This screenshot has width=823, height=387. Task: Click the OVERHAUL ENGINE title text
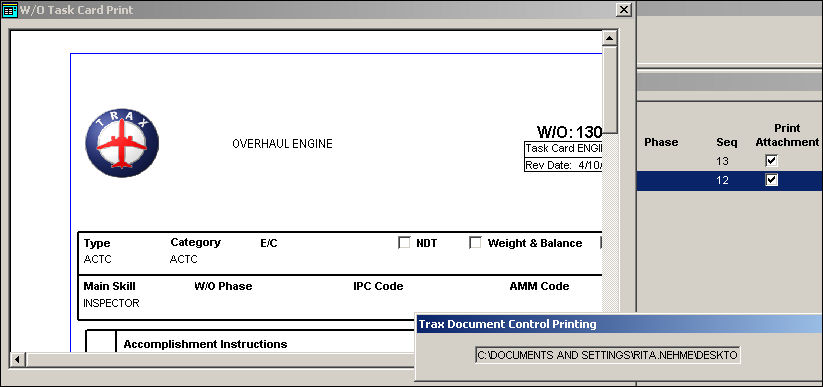(282, 144)
